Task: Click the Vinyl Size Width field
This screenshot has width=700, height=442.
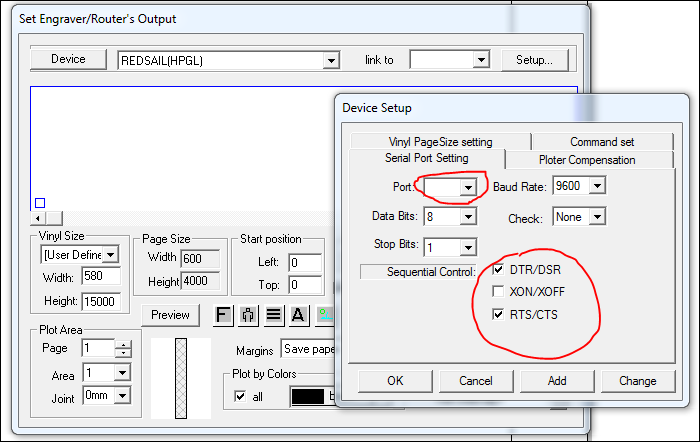Action: point(101,276)
